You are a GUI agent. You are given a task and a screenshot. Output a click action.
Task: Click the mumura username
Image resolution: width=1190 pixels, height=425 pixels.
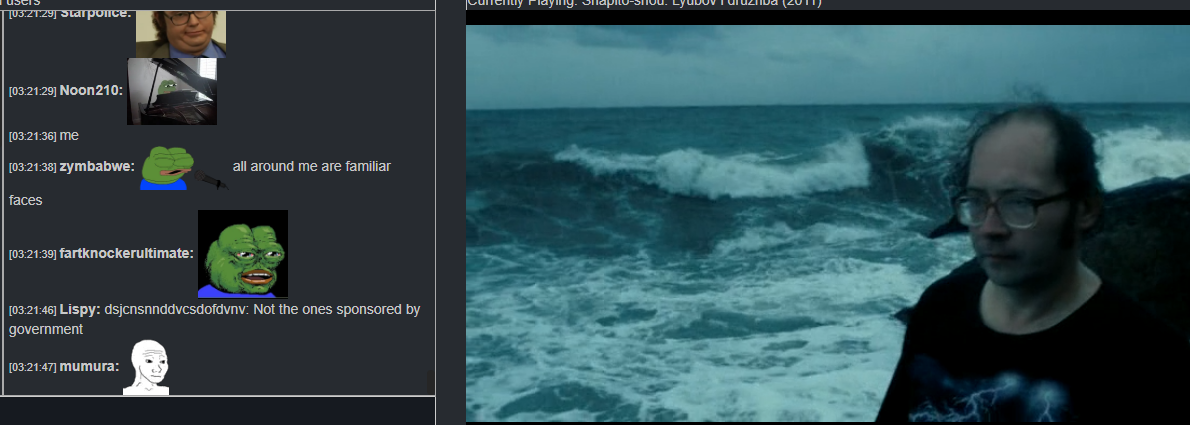90,367
